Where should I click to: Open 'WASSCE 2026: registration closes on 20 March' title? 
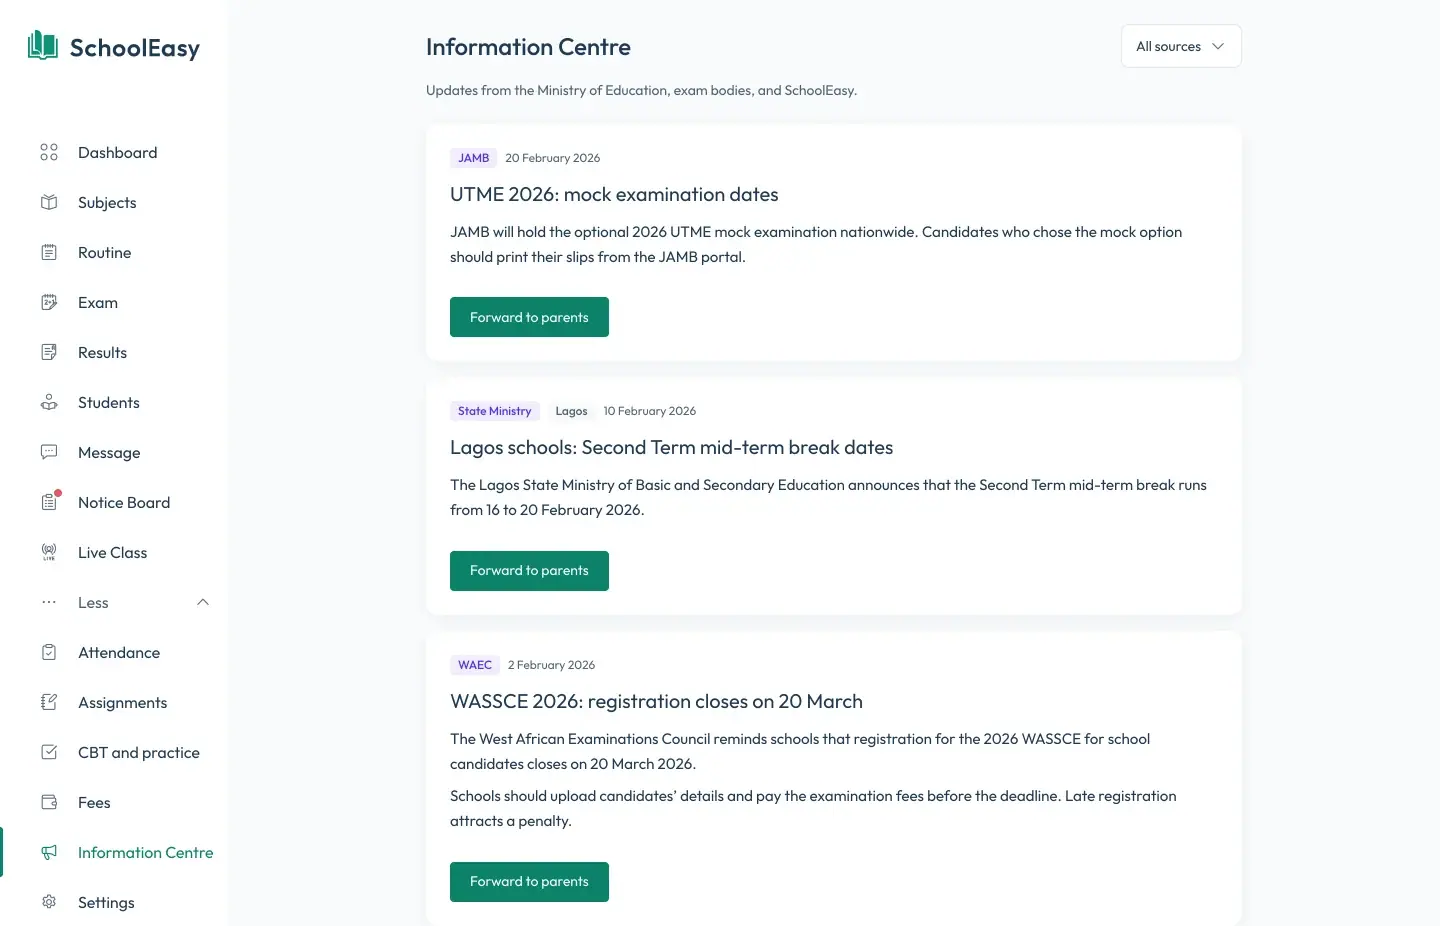coord(656,701)
